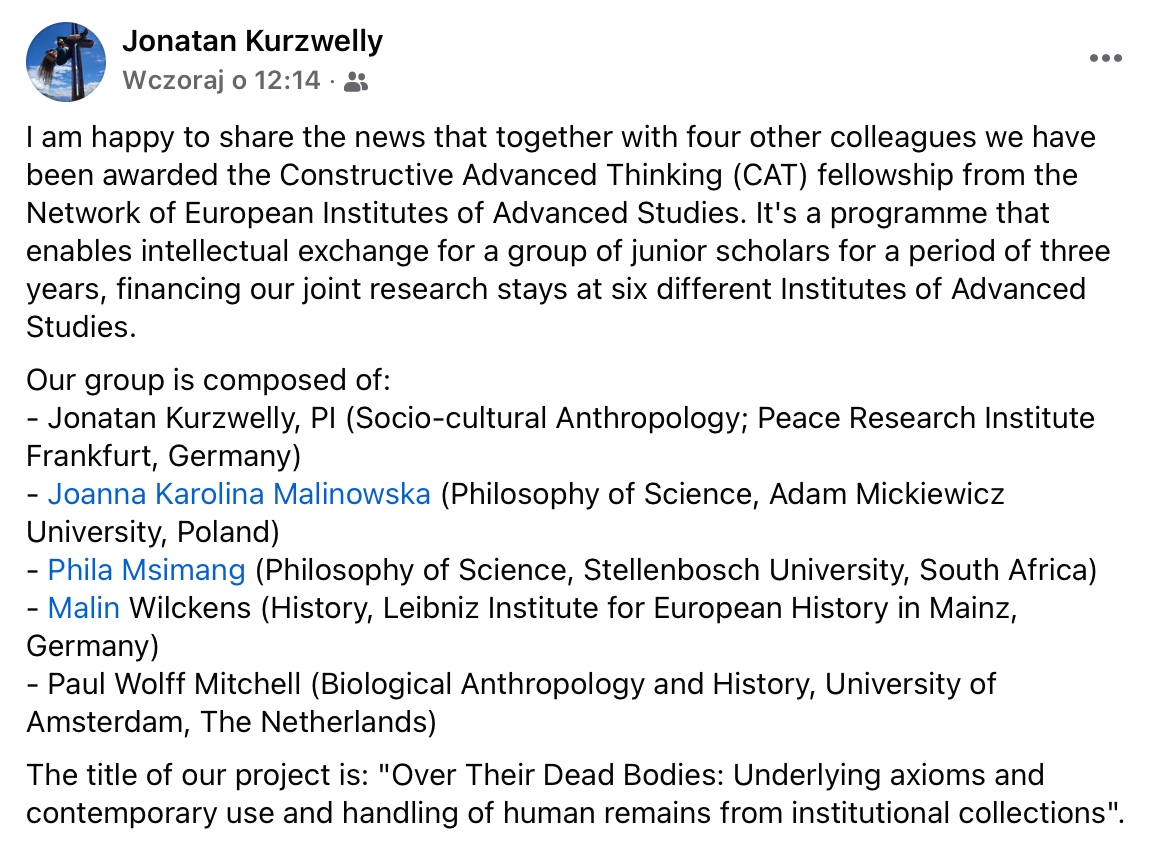Open Joanna Karolina Malinowska's tagged profile
This screenshot has height=846, width=1156.
coord(239,494)
